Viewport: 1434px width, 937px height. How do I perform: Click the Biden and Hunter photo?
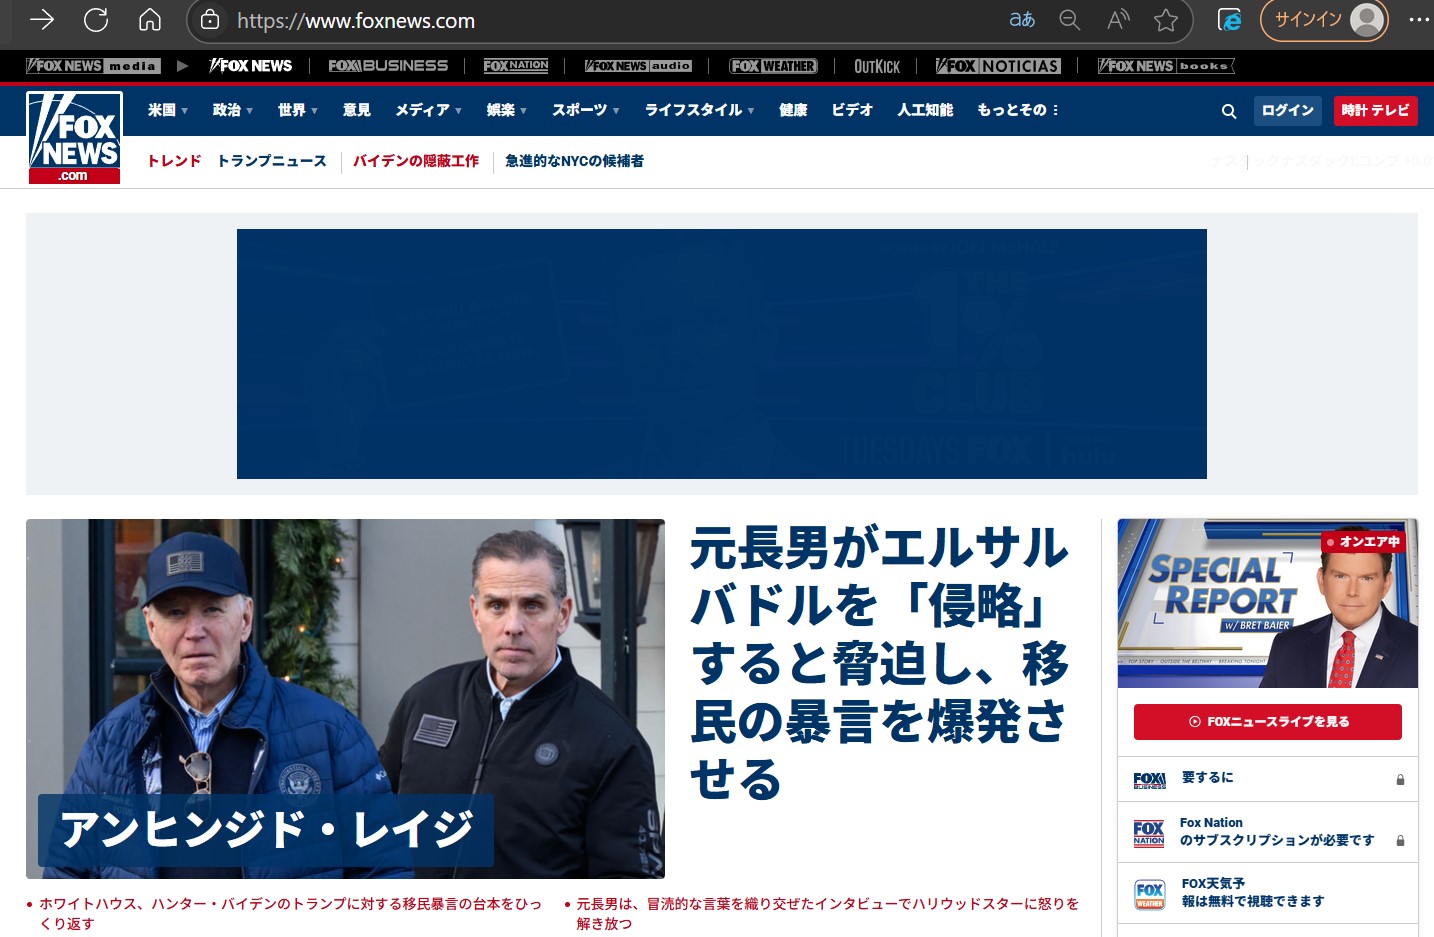point(345,698)
